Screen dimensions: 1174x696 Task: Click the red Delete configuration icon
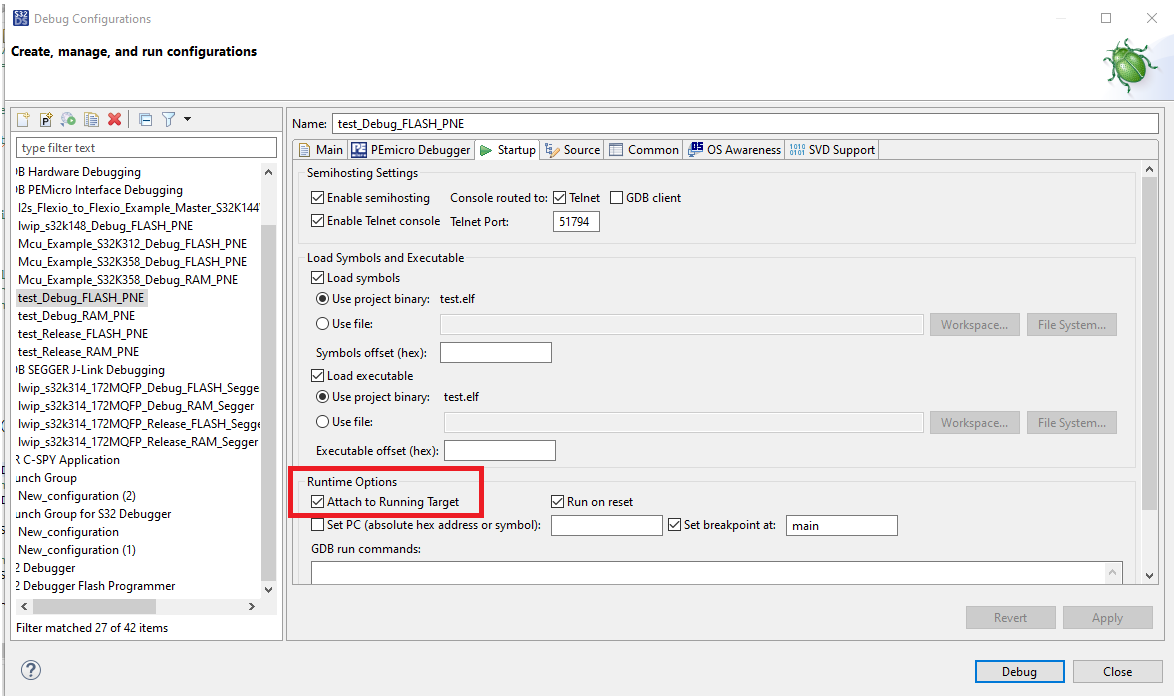(x=115, y=119)
